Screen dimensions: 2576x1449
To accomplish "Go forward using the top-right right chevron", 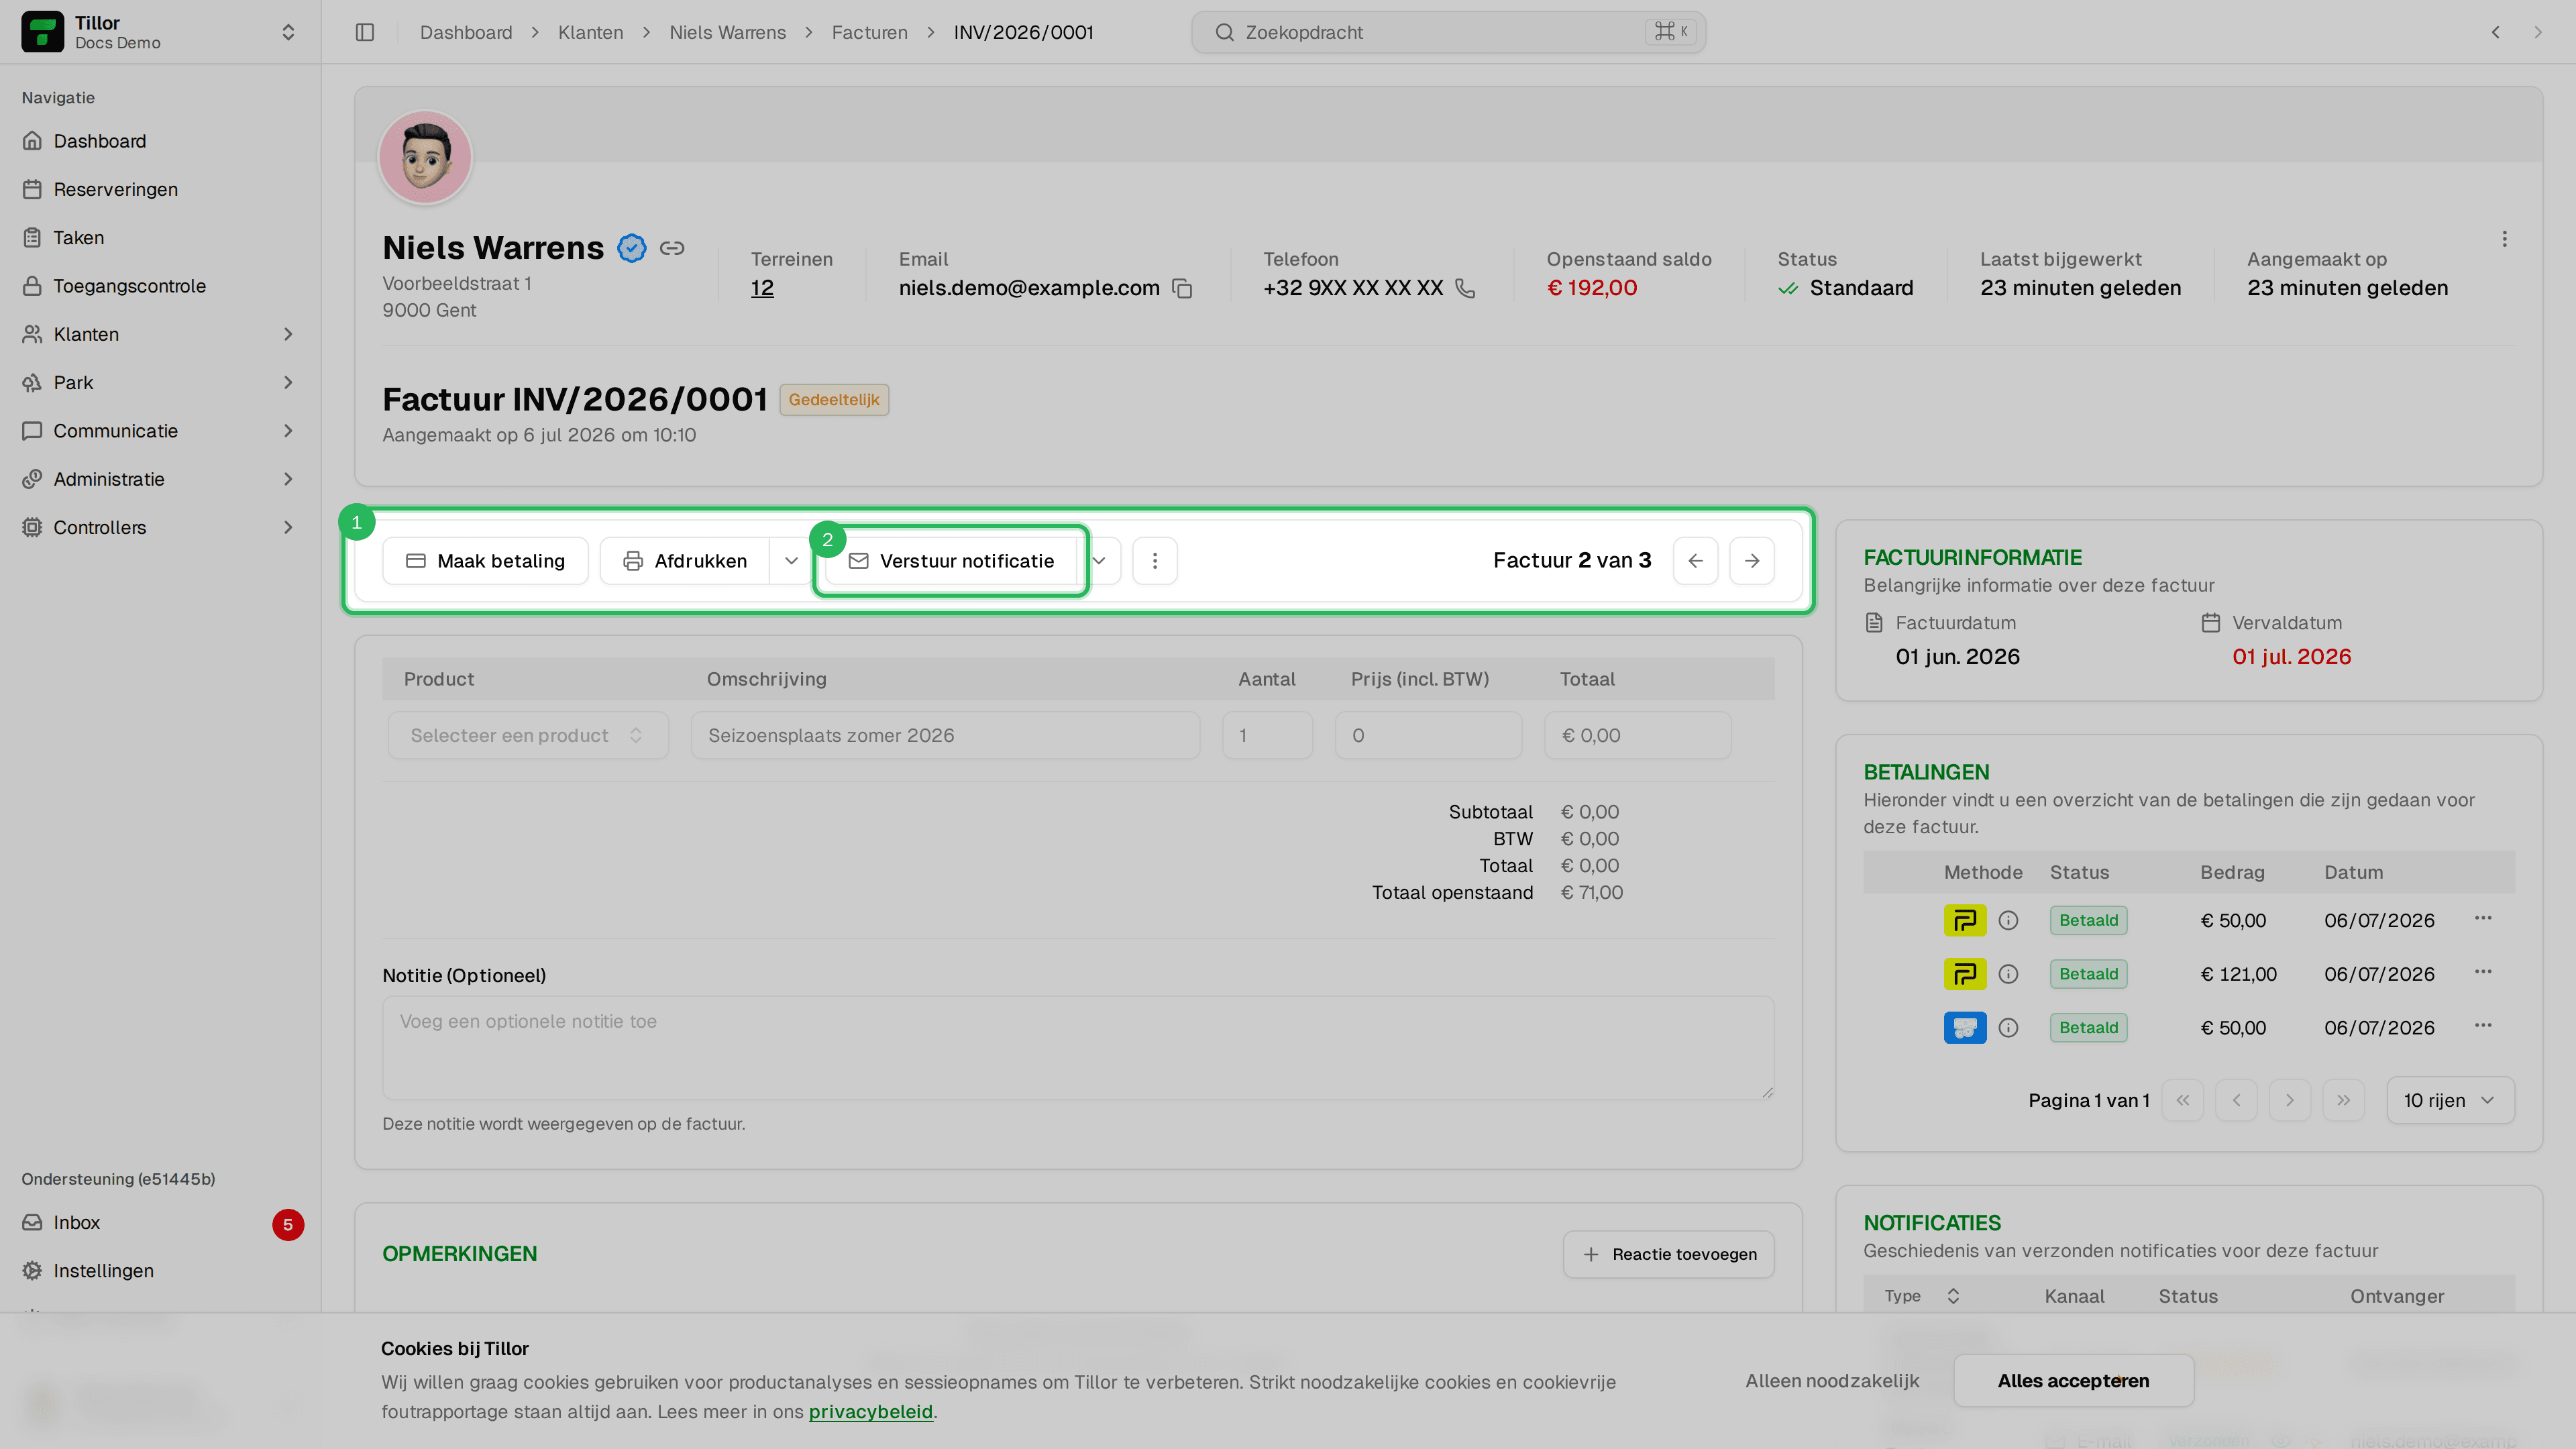I will (x=2537, y=32).
